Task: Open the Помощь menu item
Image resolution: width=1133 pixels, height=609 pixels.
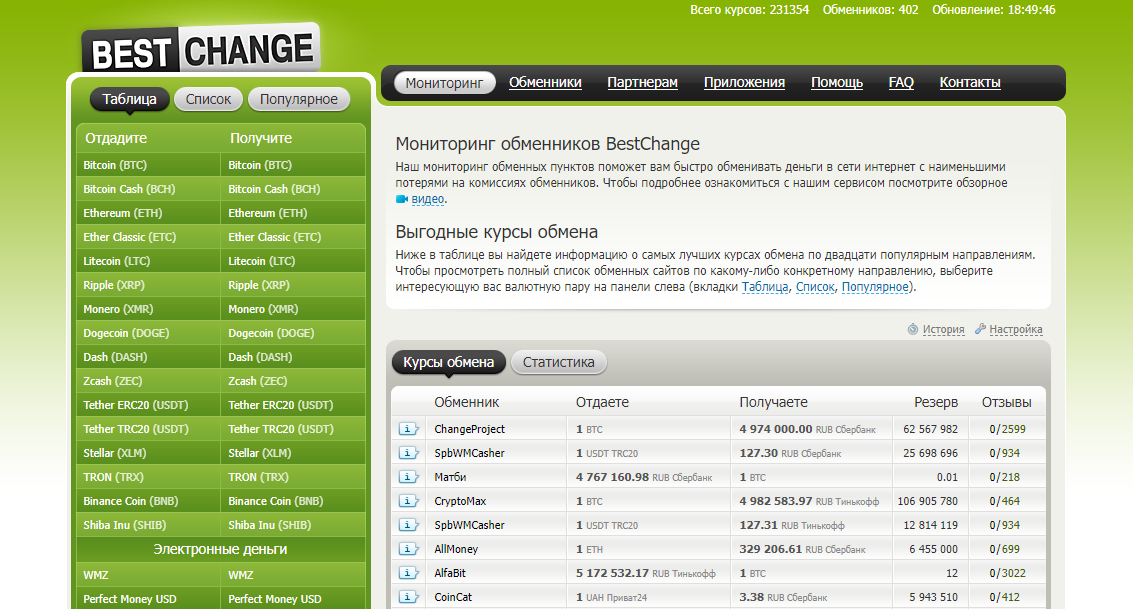Action: point(837,82)
